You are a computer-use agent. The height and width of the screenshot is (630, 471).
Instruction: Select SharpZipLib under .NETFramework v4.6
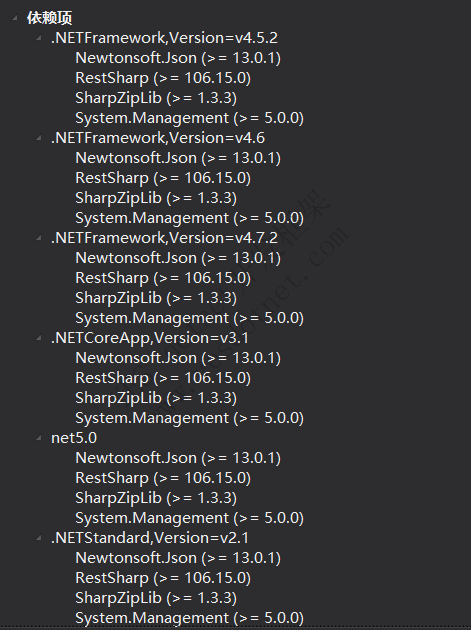pyautogui.click(x=156, y=198)
